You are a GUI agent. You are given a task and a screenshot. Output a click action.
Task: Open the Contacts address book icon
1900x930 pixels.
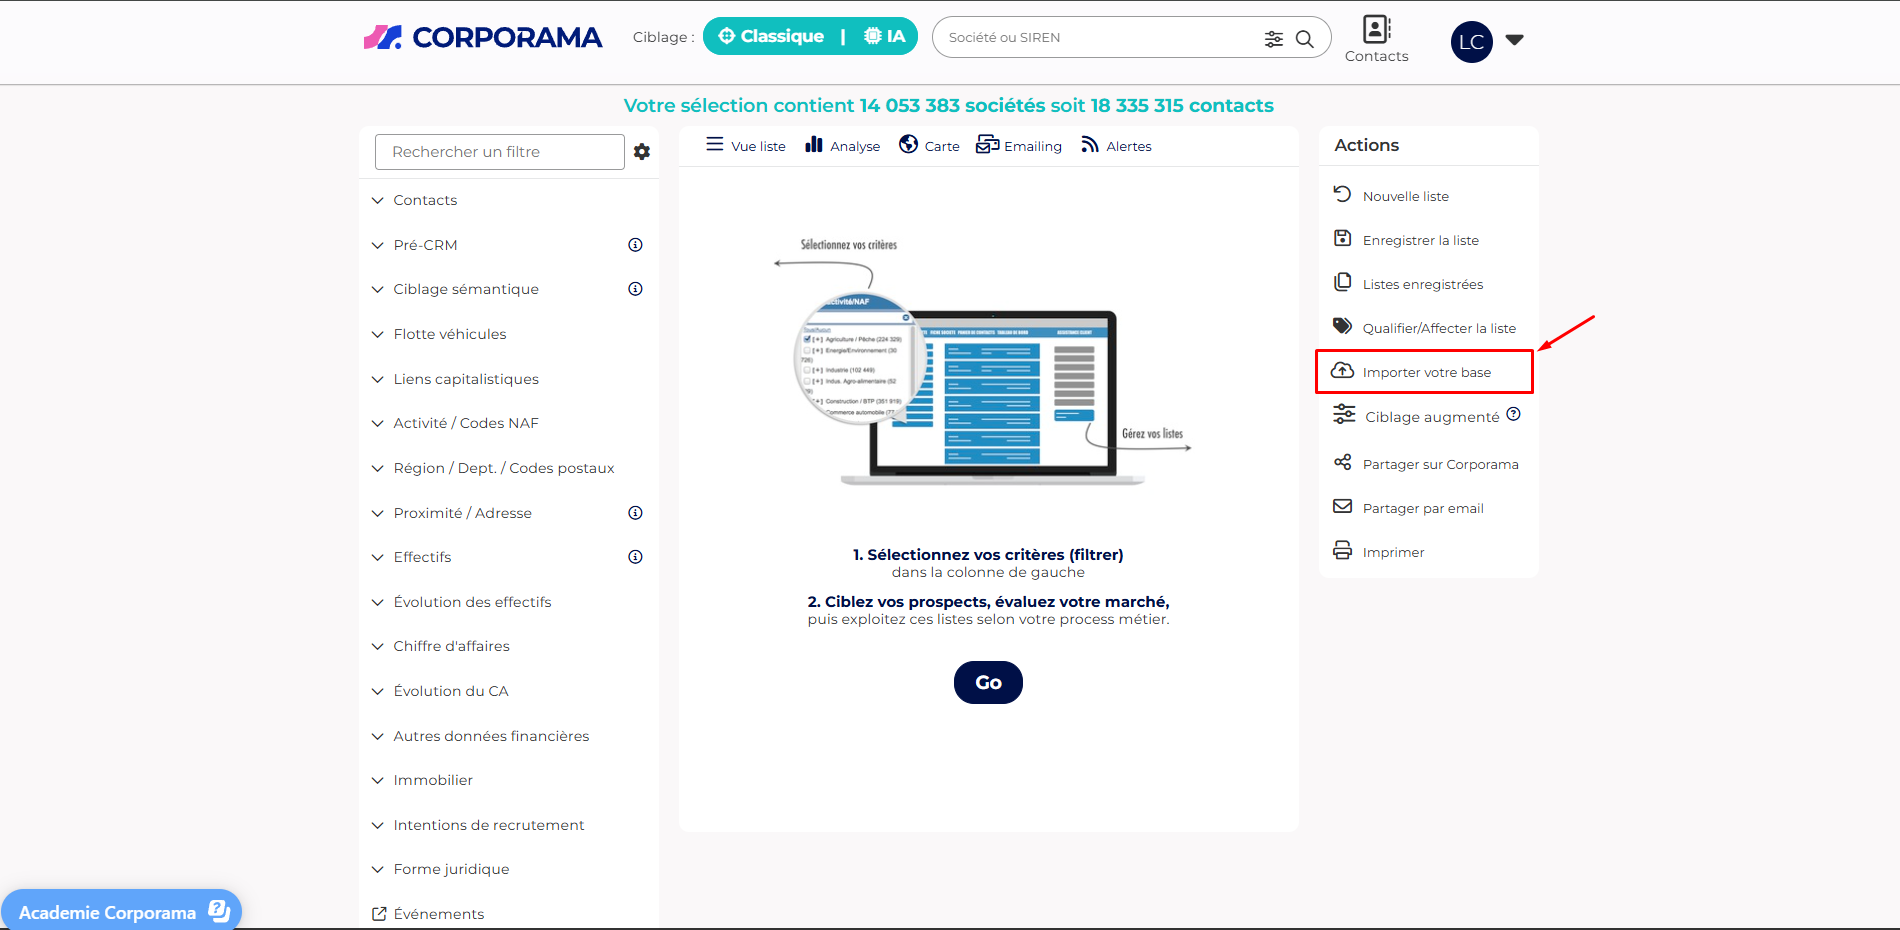click(x=1376, y=30)
